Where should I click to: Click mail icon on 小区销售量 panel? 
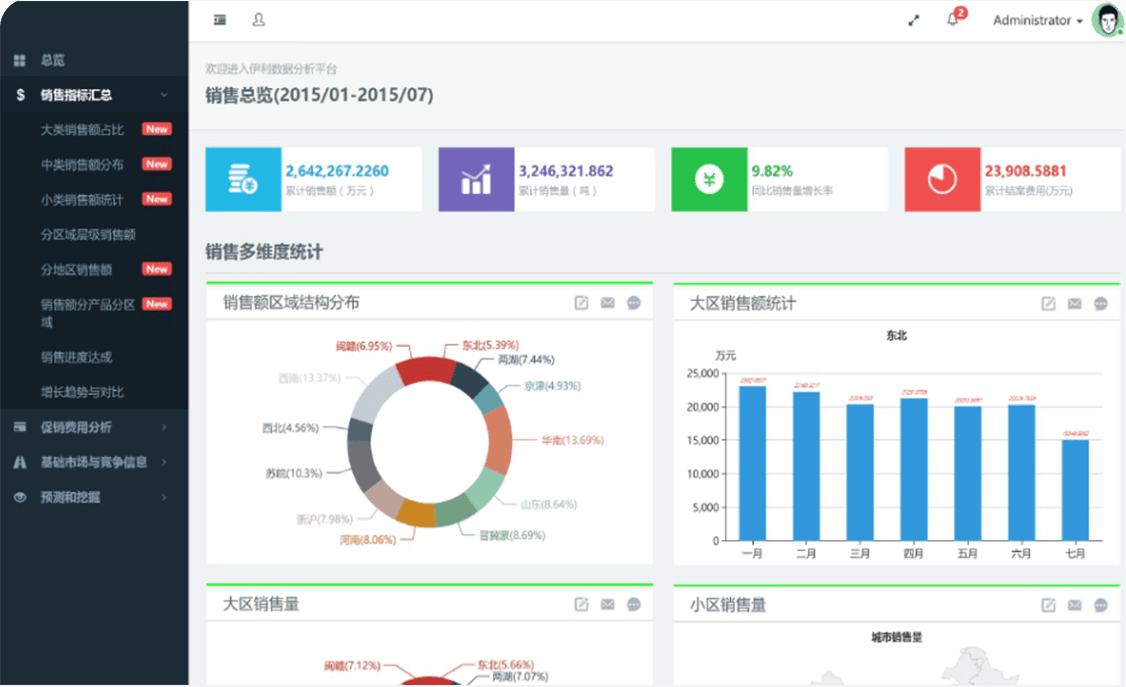pyautogui.click(x=1074, y=605)
